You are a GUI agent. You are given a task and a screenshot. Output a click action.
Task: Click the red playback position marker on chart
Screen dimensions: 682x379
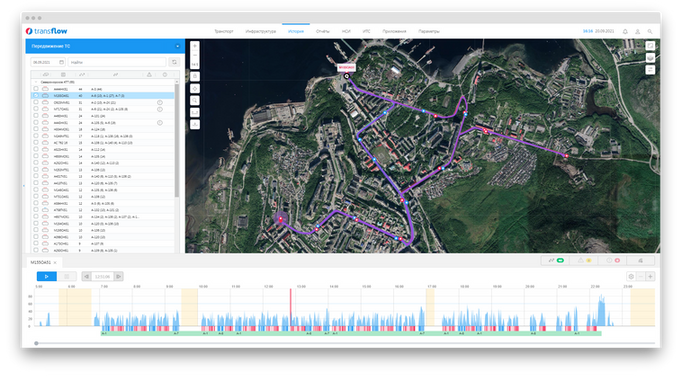click(x=291, y=307)
